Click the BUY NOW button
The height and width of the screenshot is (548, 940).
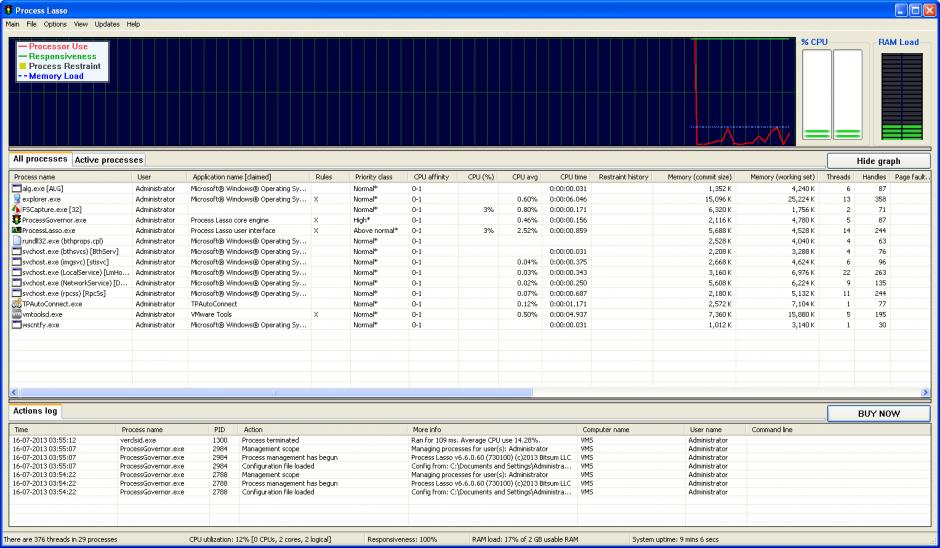(878, 413)
